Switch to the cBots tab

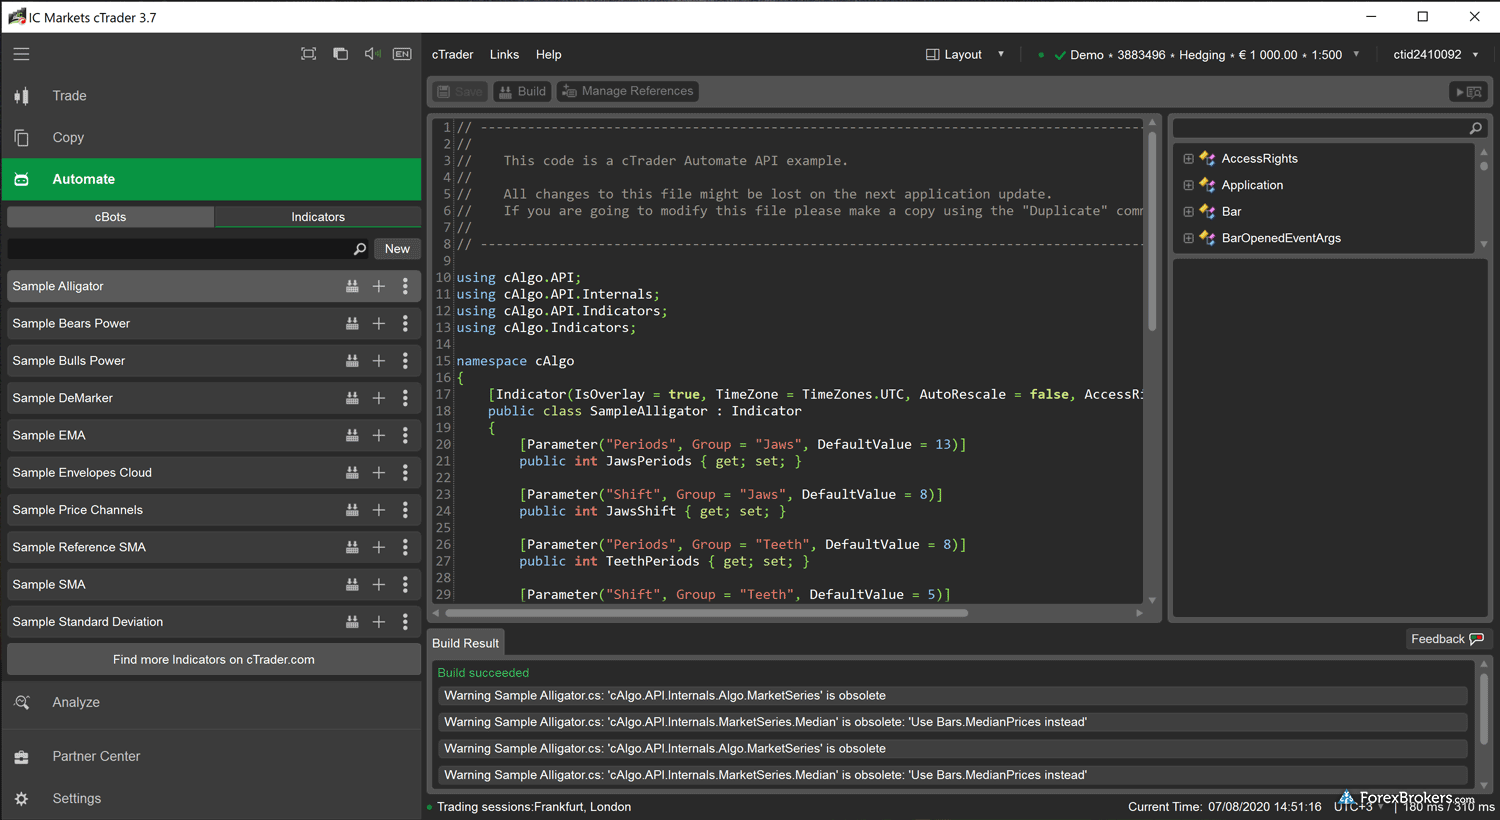110,217
